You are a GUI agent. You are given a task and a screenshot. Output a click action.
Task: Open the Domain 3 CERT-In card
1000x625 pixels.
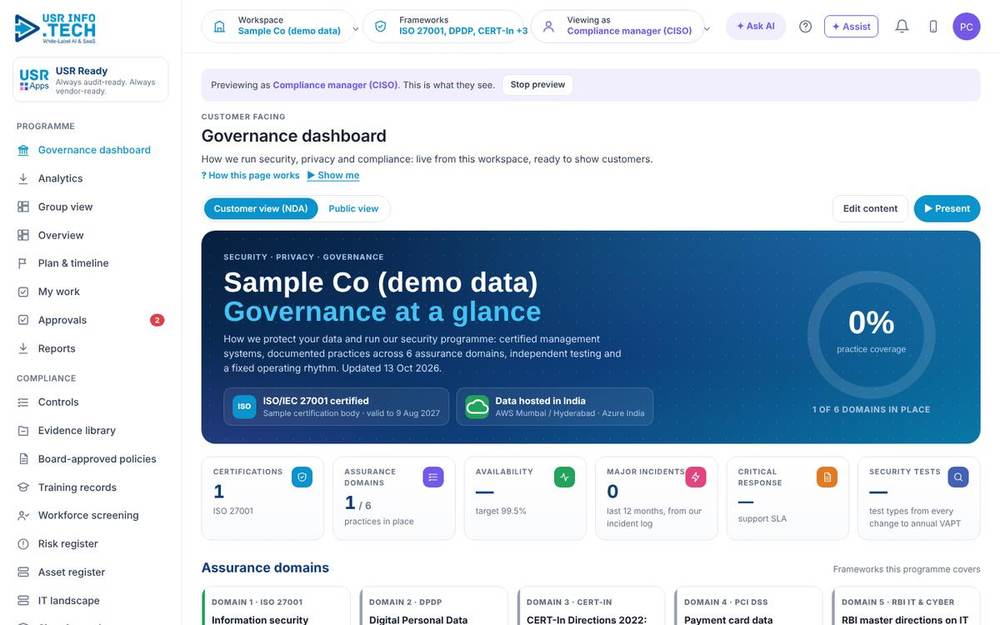591,607
